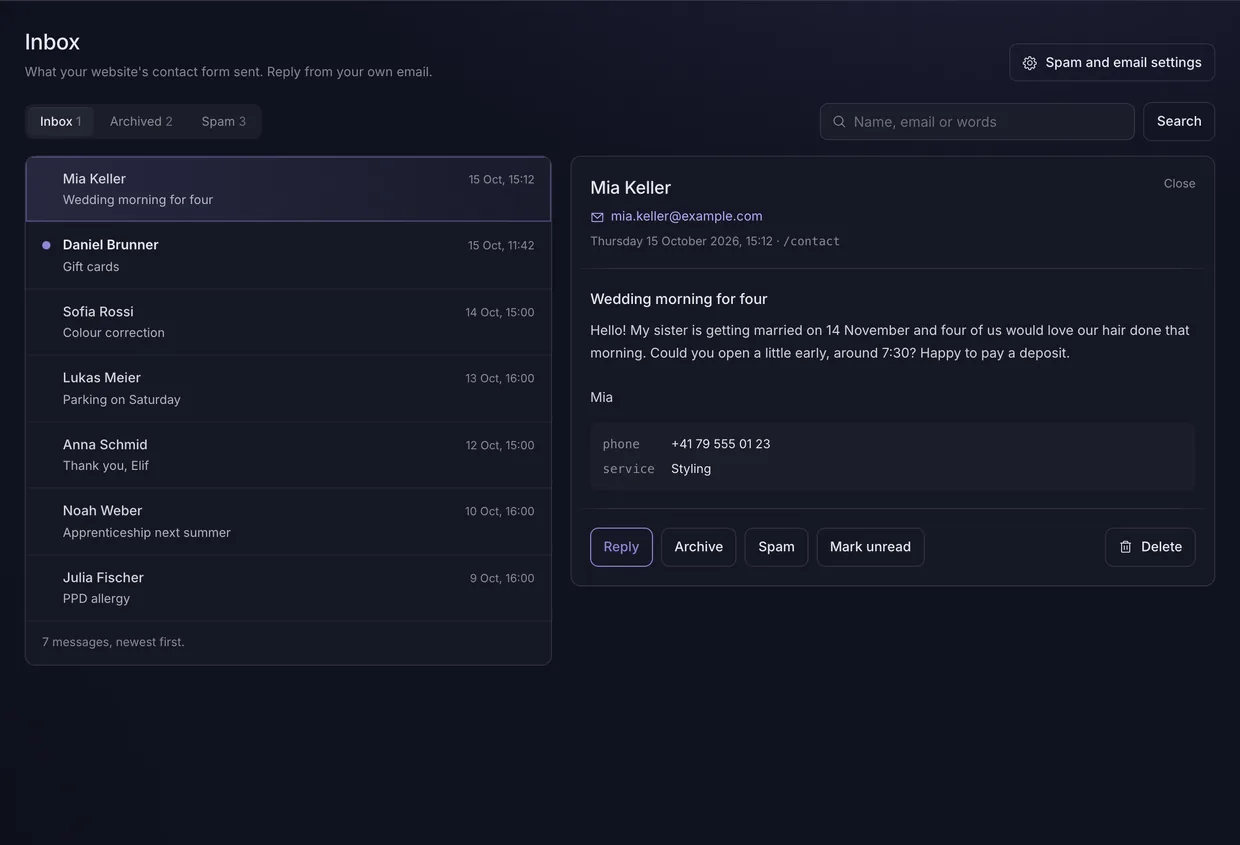
Task: Reply to Mia Keller's message
Action: 621,547
